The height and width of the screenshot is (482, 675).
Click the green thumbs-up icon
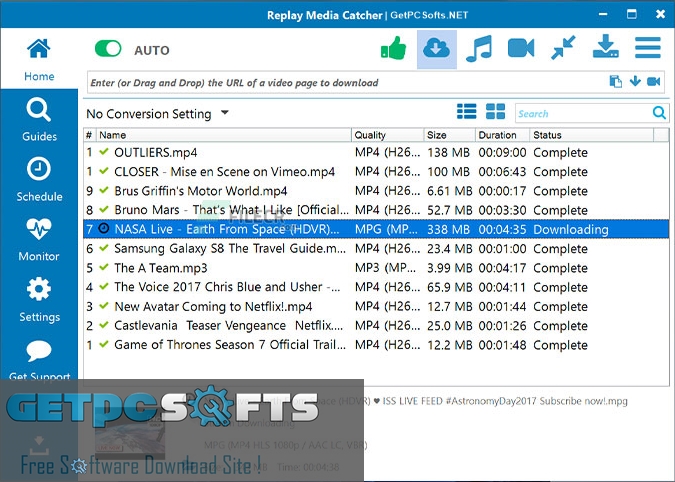[393, 48]
